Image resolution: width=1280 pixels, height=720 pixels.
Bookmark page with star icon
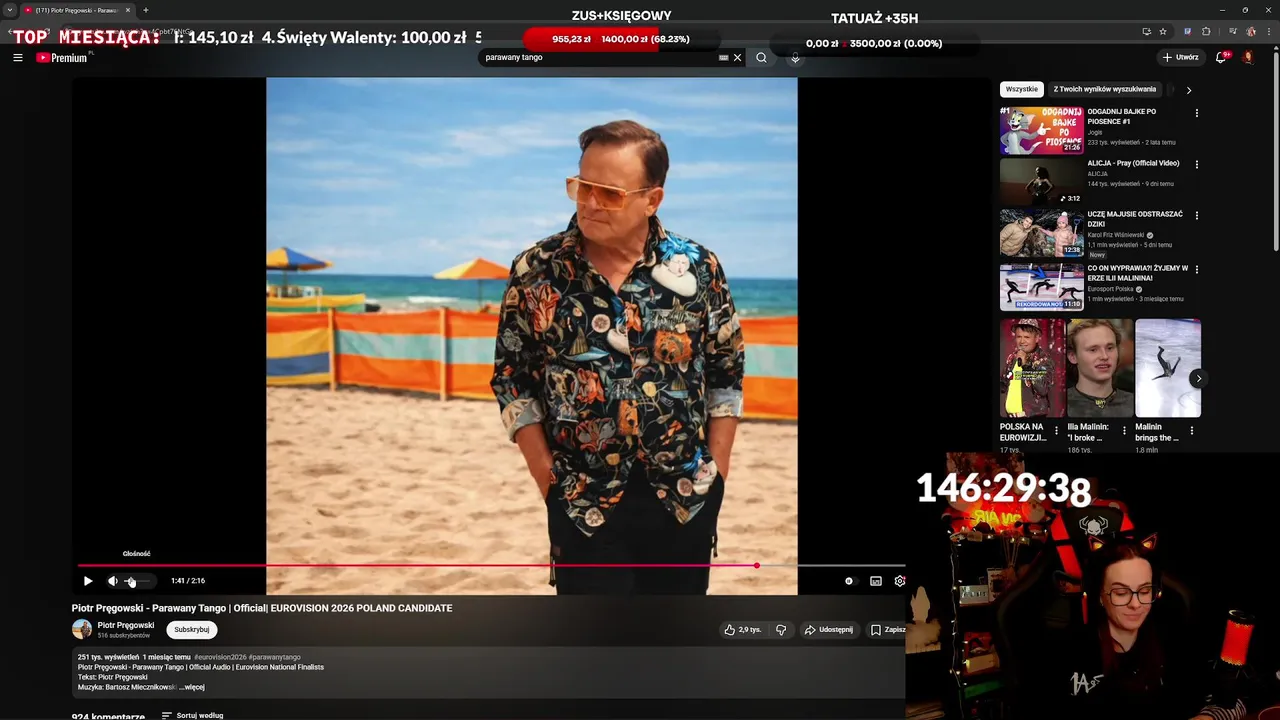pos(1163,31)
